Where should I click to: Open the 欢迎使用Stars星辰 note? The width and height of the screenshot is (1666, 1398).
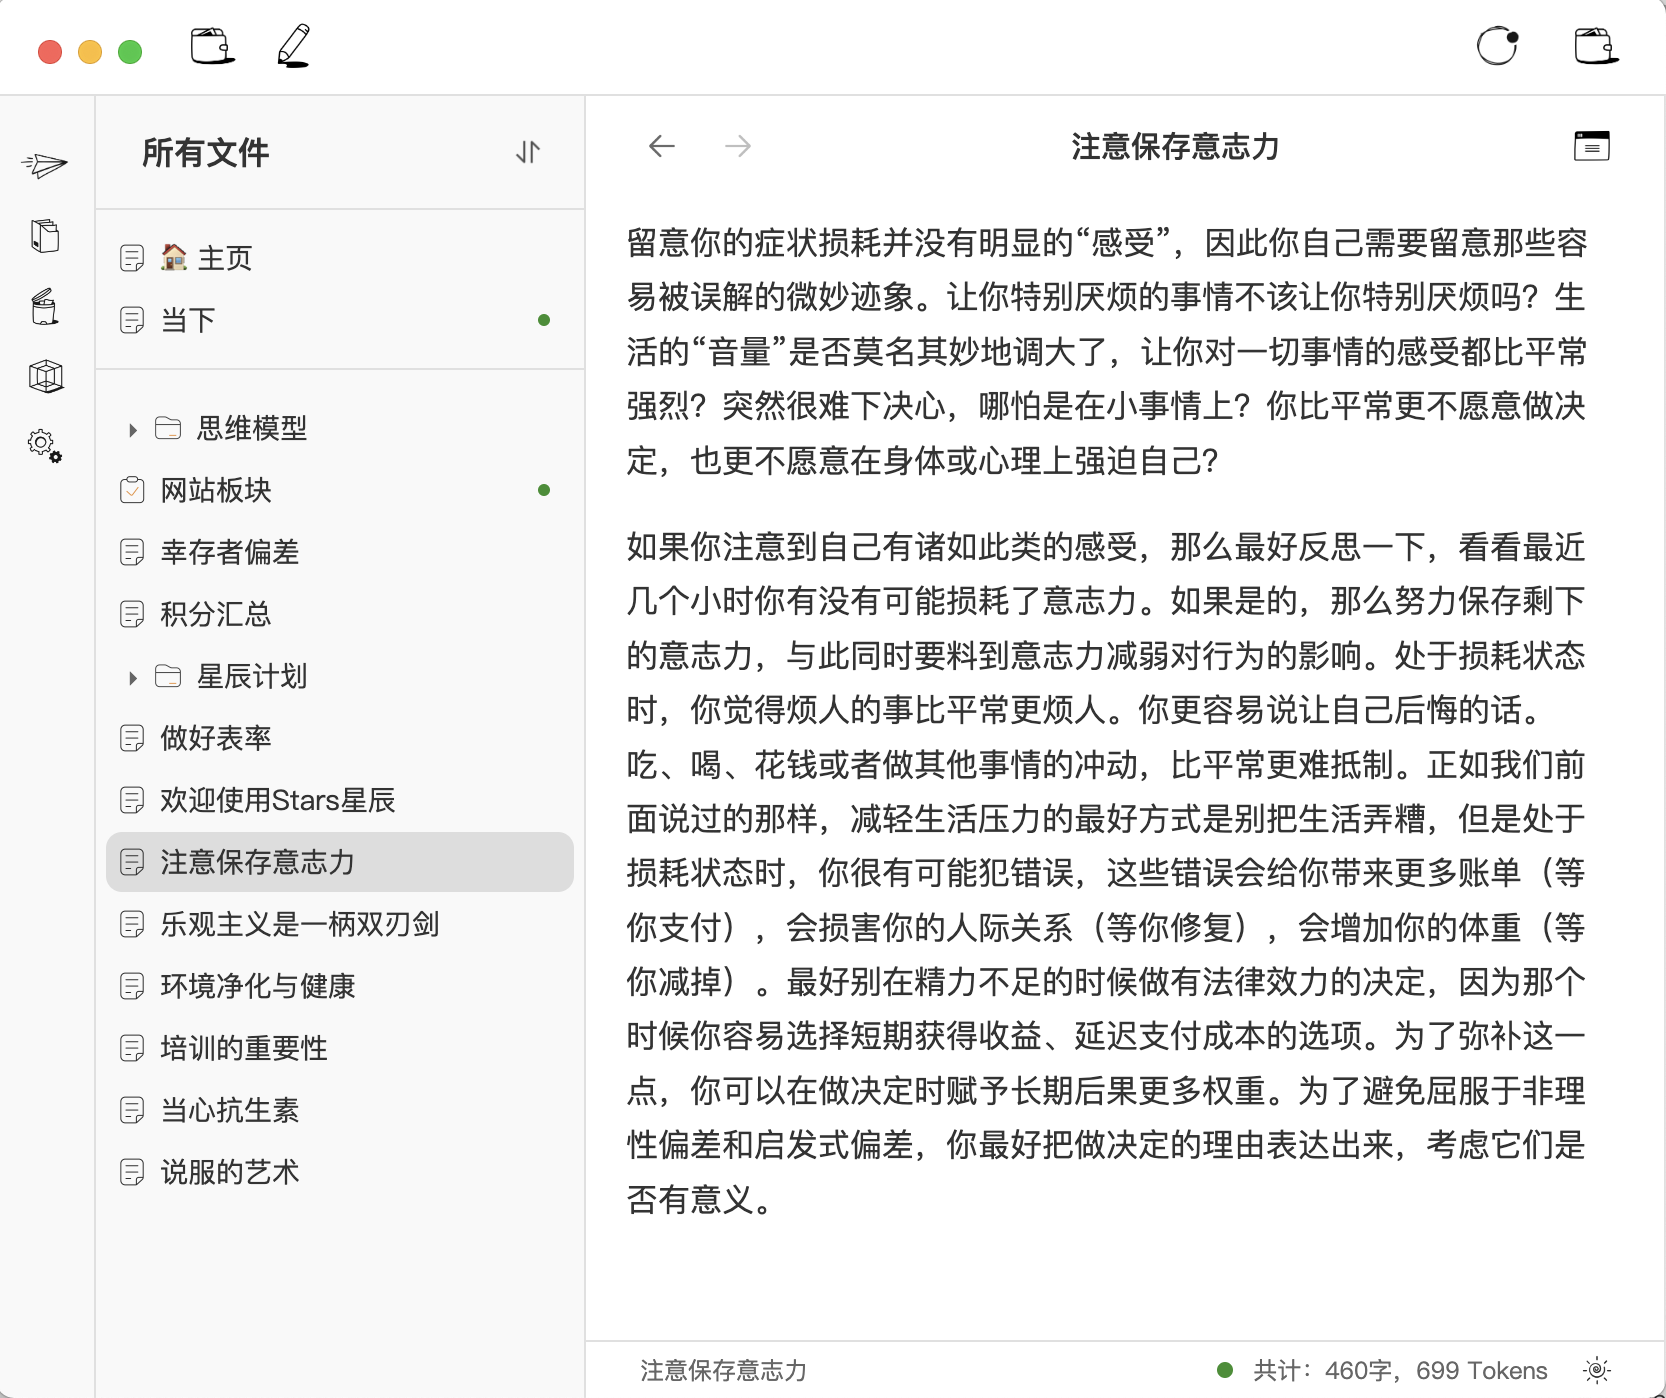coord(277,800)
